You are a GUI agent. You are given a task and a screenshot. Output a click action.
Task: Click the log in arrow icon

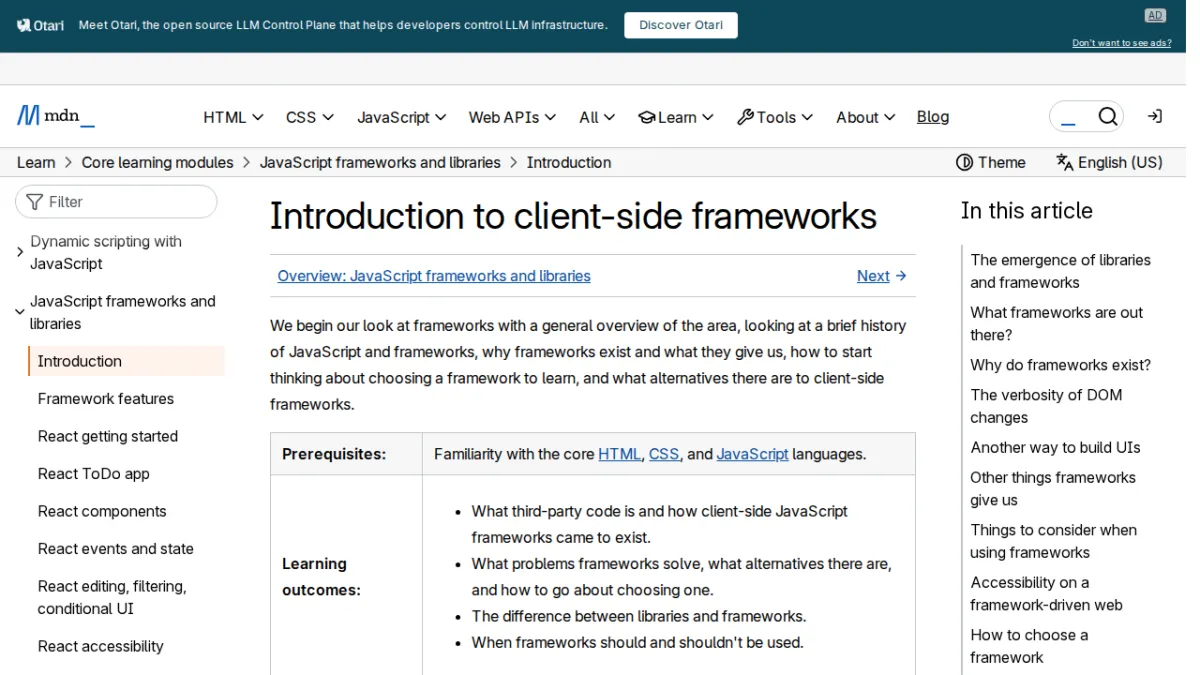pyautogui.click(x=1155, y=117)
